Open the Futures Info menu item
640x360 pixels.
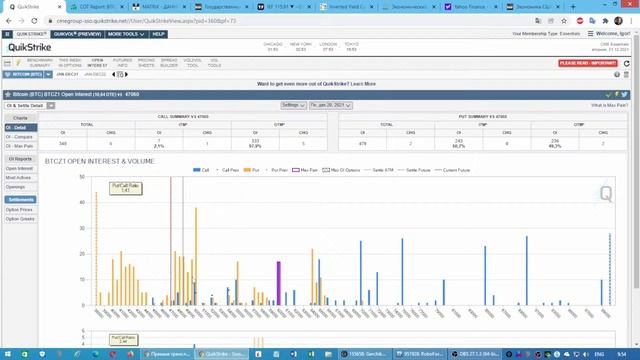(x=122, y=63)
